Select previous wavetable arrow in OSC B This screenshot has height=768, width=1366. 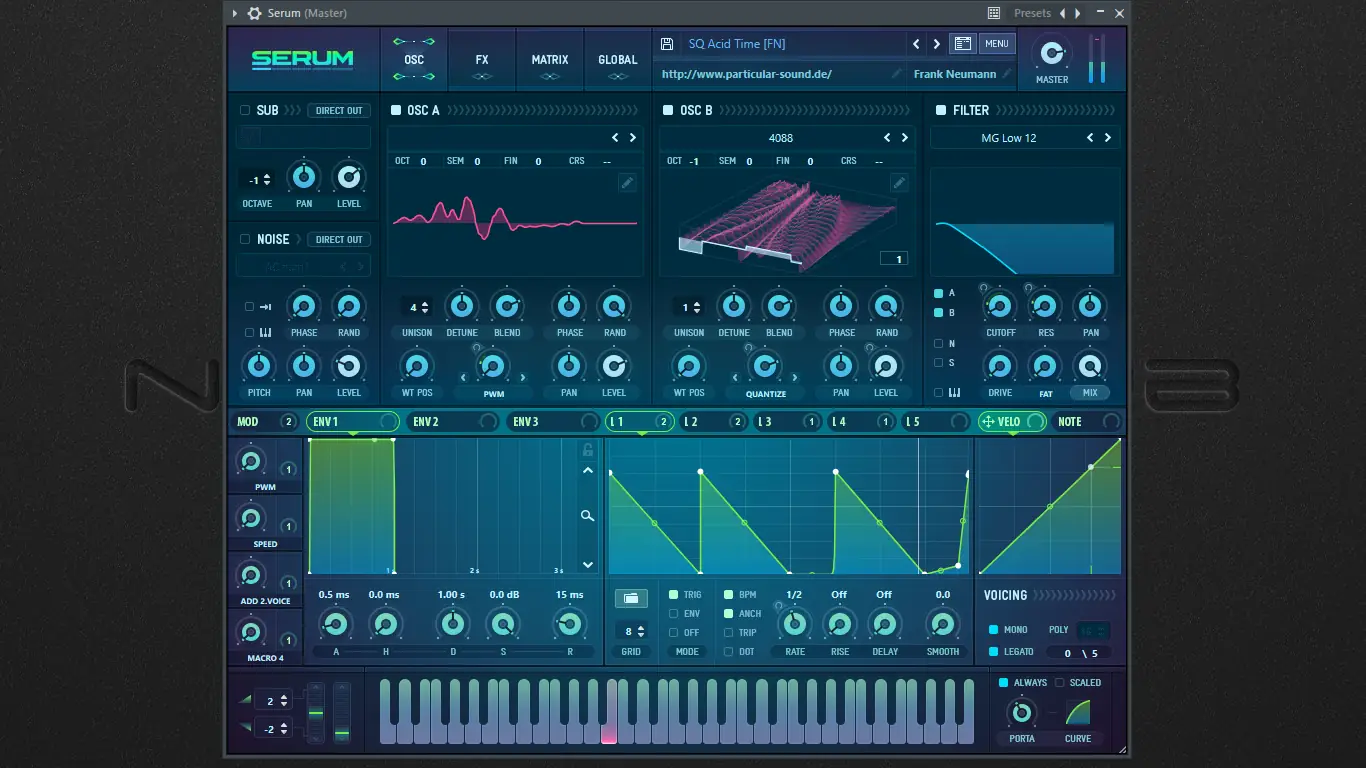(887, 138)
